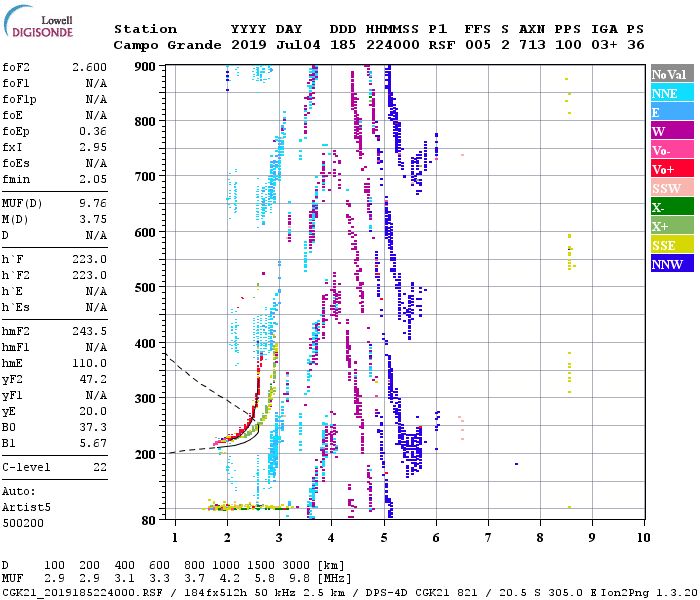Click the RSF program value
The height and width of the screenshot is (600, 700).
[442, 45]
